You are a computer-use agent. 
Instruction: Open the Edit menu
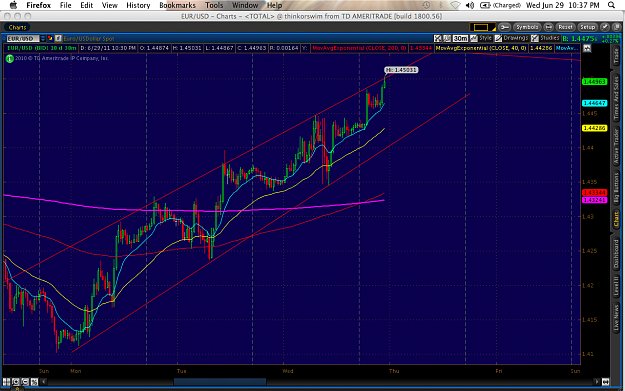click(86, 5)
